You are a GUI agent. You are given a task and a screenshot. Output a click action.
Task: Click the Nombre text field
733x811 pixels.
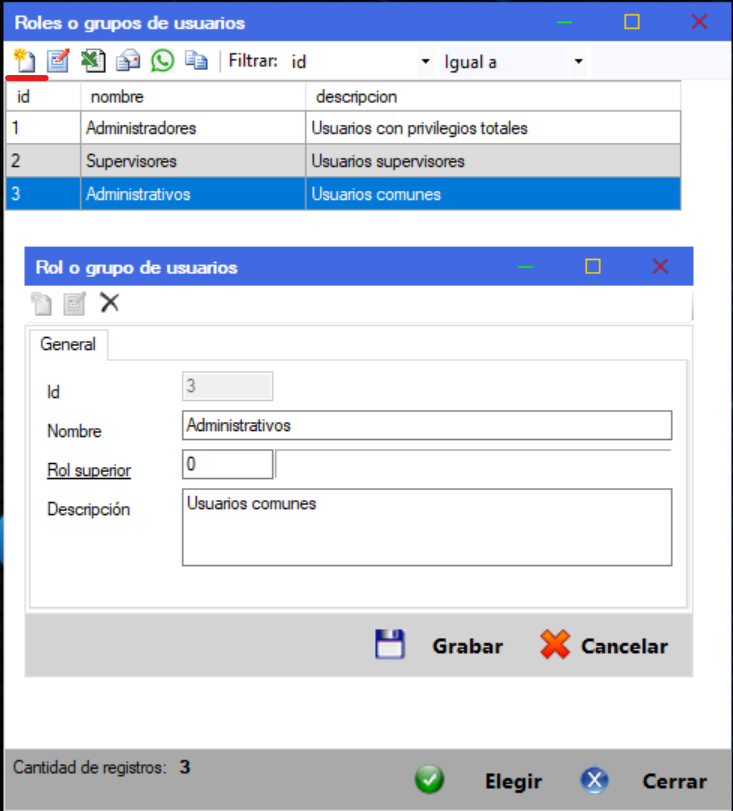(x=427, y=426)
